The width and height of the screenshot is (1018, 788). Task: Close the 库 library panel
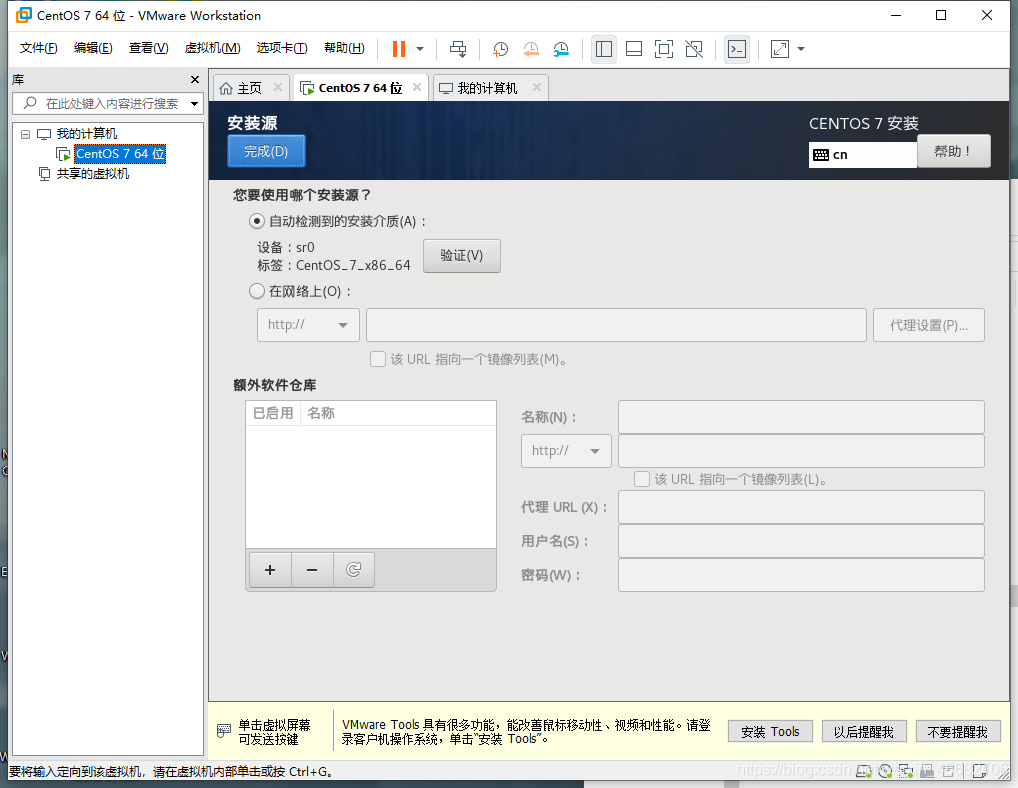coord(195,79)
